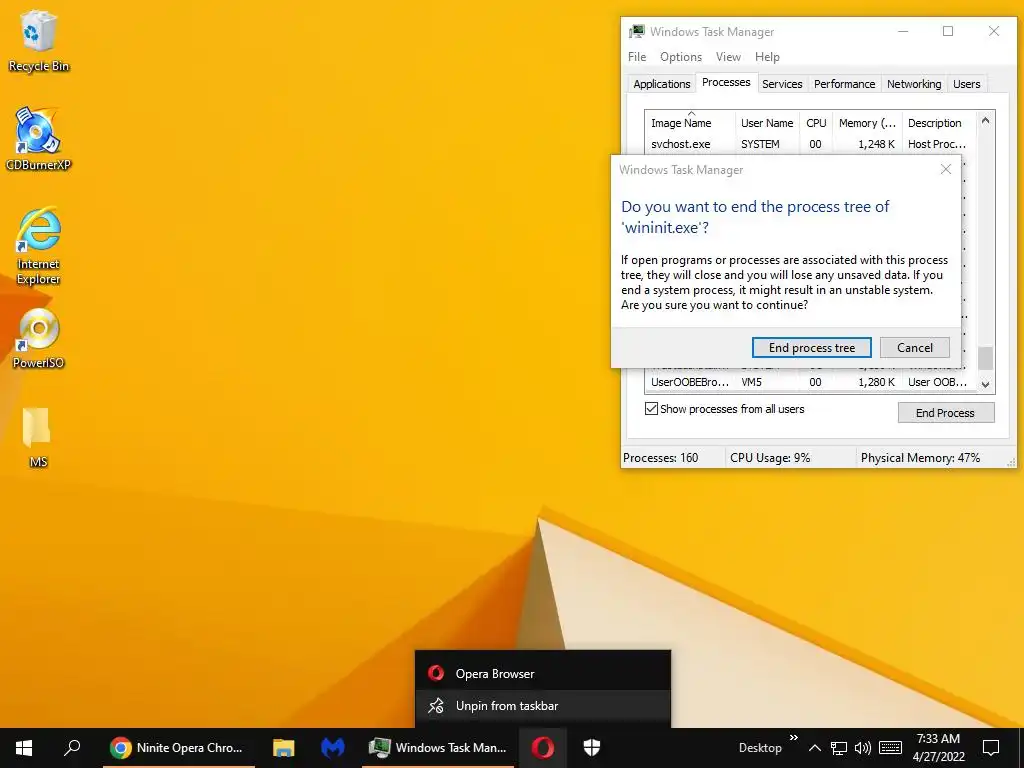Maximize the Windows Task Manager window
This screenshot has width=1024, height=768.
tap(948, 31)
